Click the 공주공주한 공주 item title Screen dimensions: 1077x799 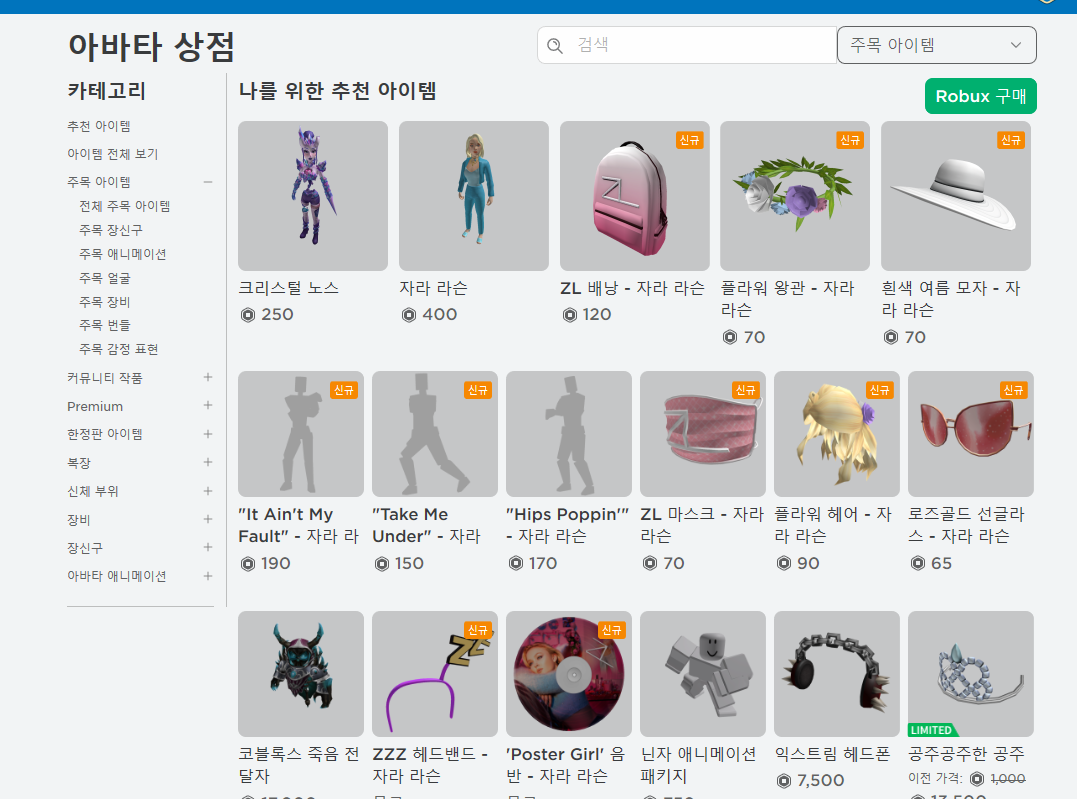pyautogui.click(x=966, y=754)
